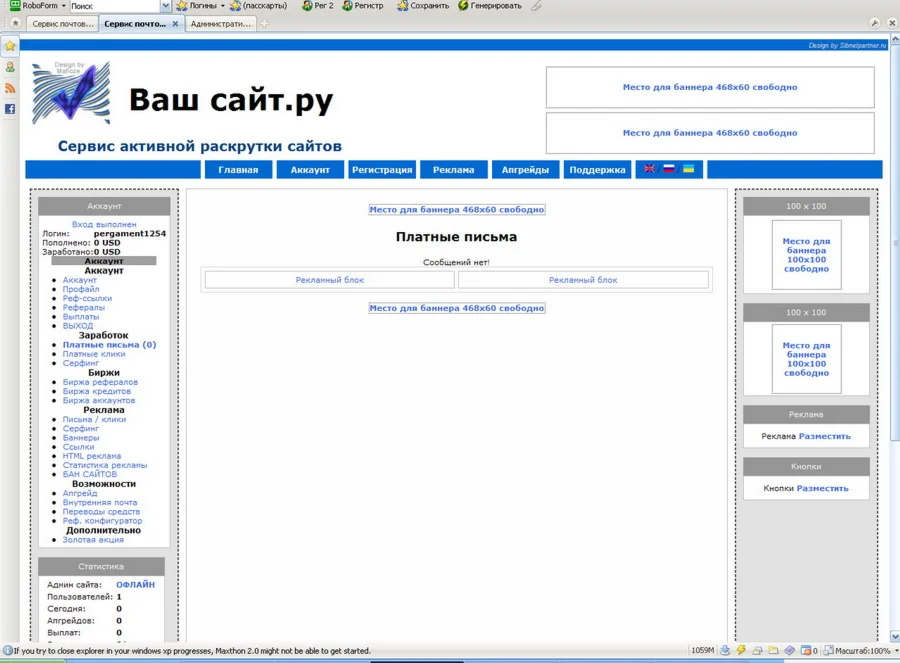Open the Апгрейды navigation menu item

(525, 170)
